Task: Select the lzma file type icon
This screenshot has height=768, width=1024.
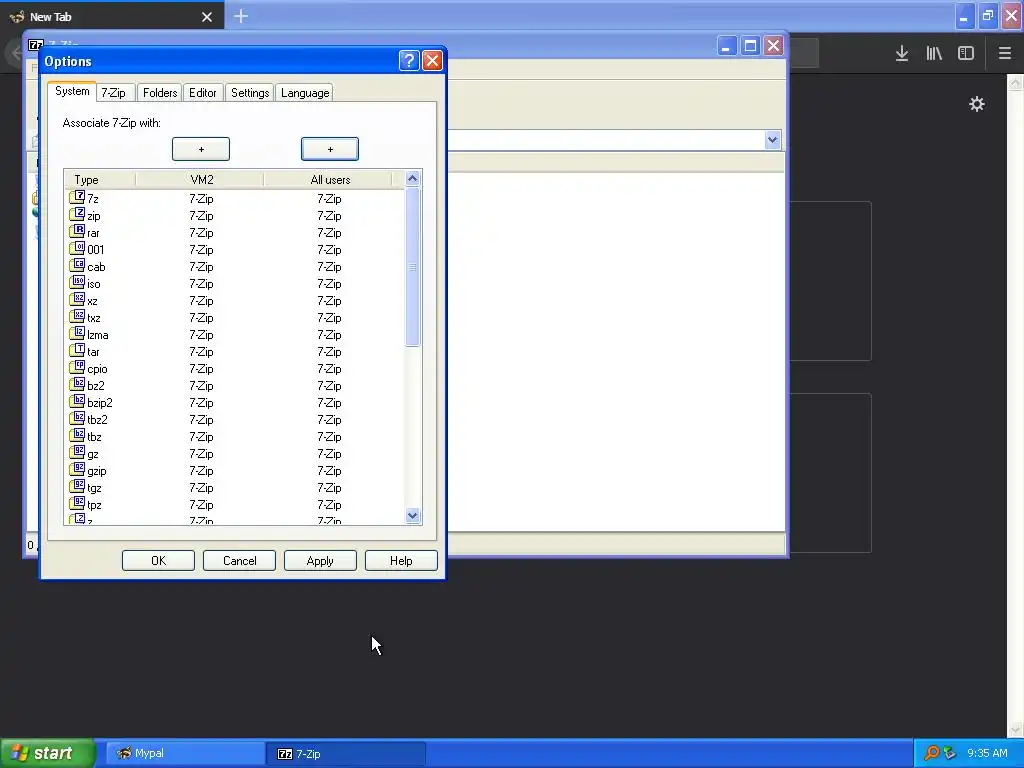Action: [77, 332]
